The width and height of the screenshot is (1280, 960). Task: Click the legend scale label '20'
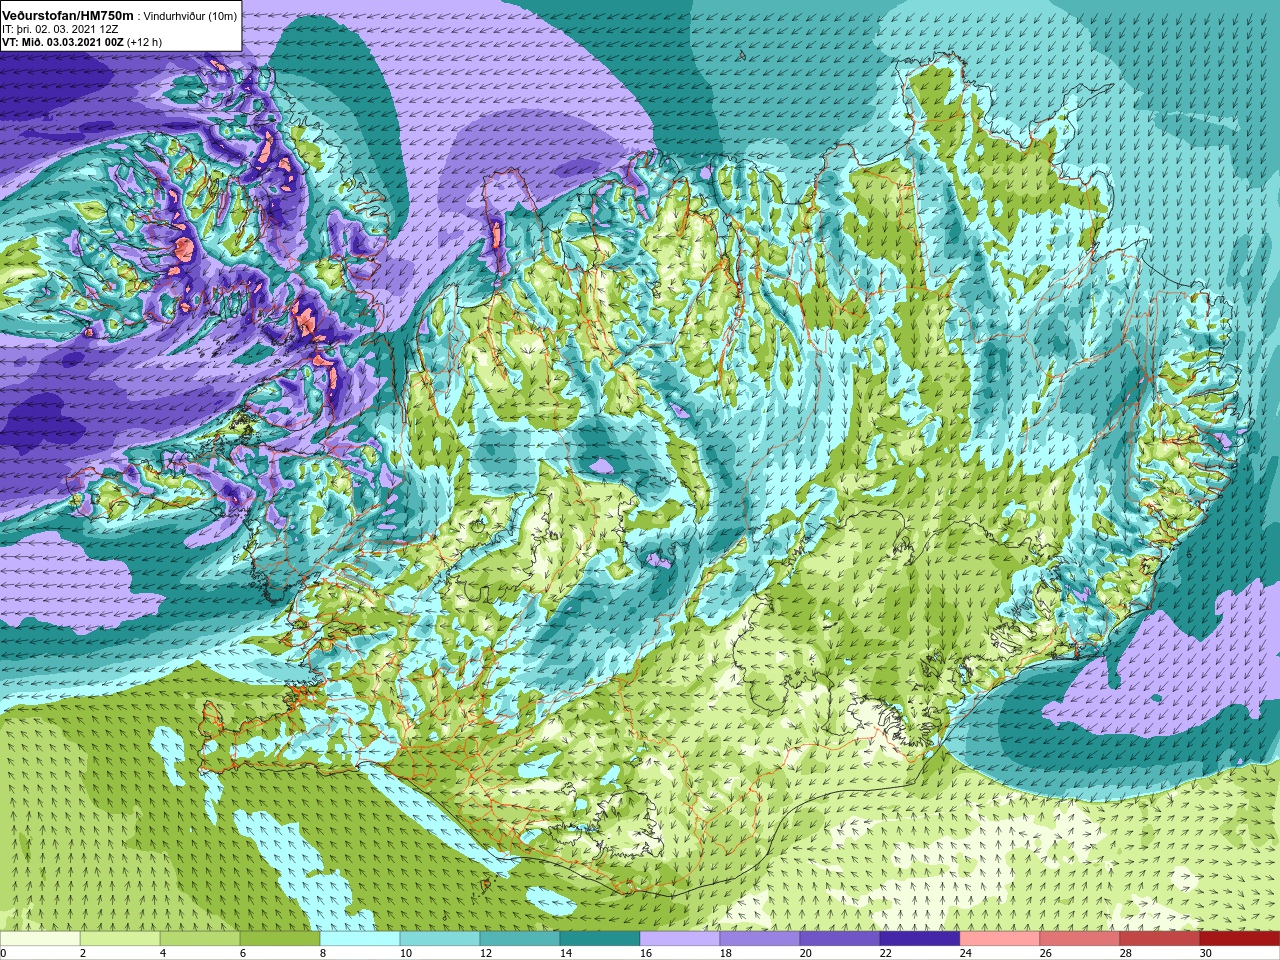point(806,953)
